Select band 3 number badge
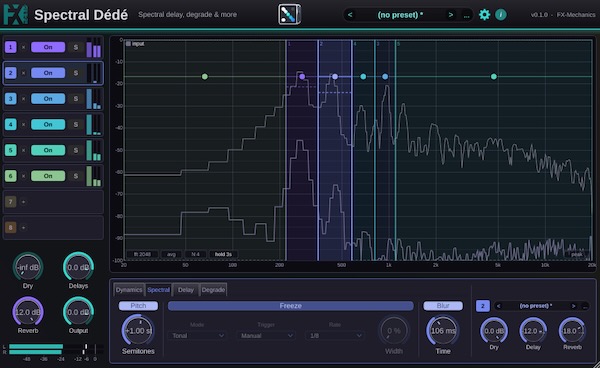Screen dimensions: 600x368 tap(11, 99)
